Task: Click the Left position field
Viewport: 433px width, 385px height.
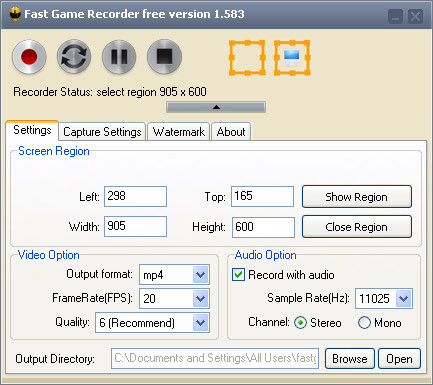Action: [x=135, y=196]
